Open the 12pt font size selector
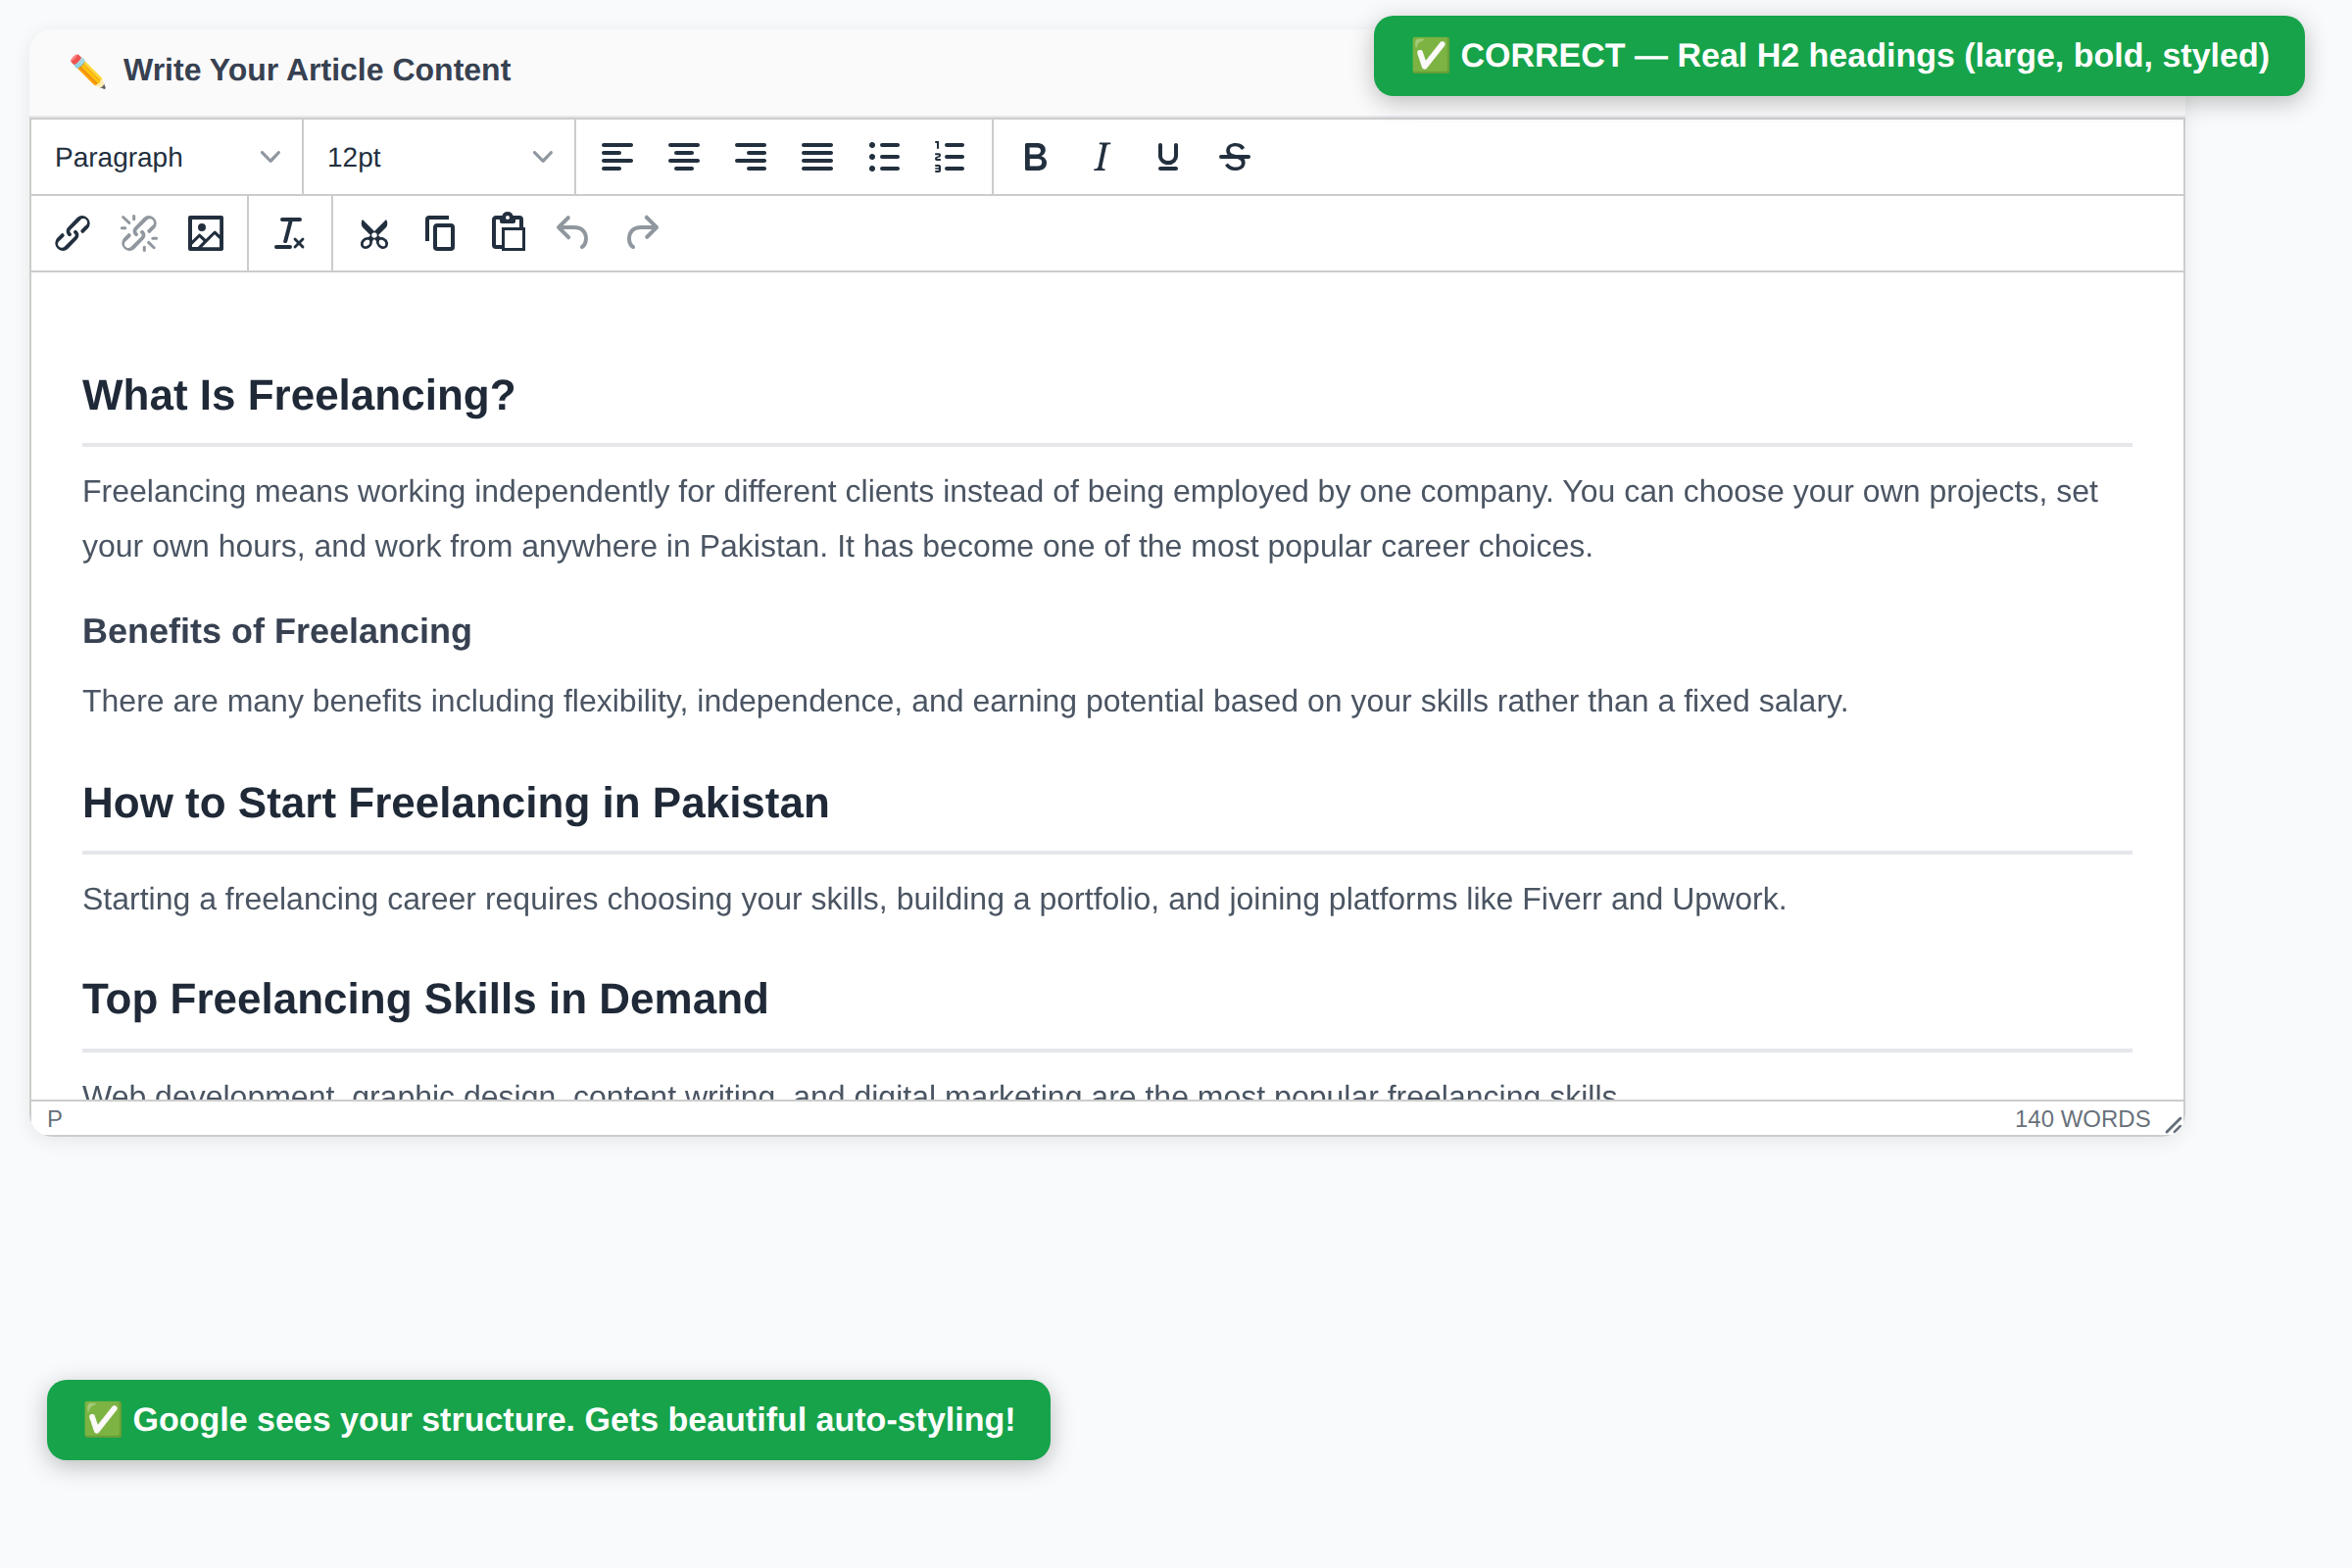 (x=437, y=156)
